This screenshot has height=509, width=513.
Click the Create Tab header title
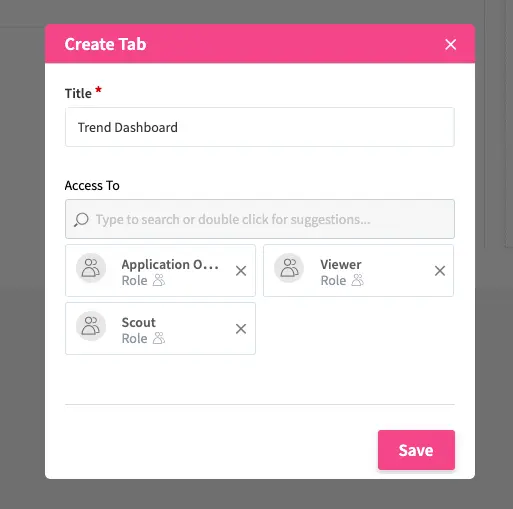click(x=105, y=44)
